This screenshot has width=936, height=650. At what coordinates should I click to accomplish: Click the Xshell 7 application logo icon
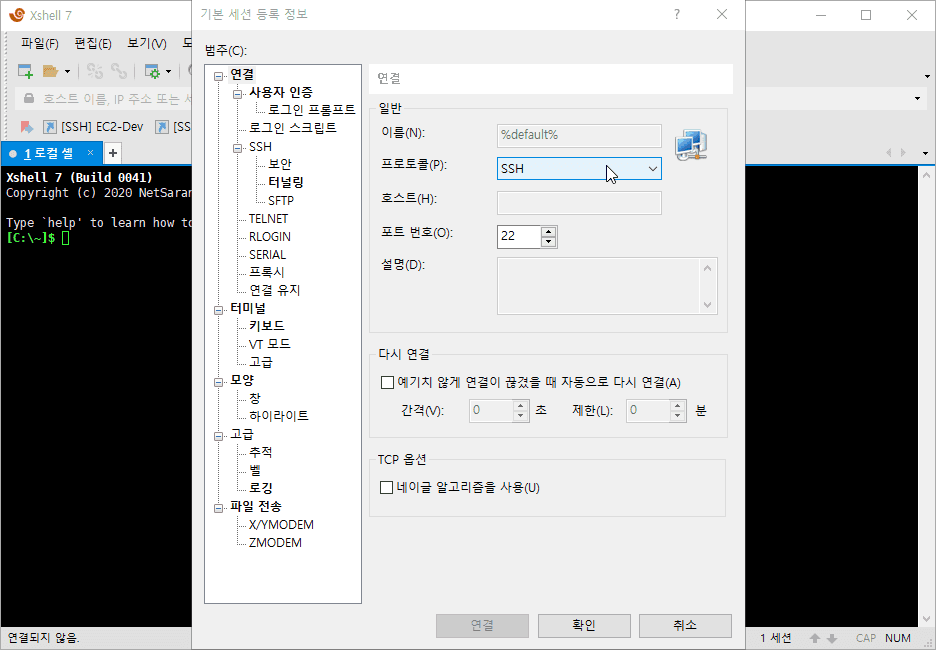coord(17,15)
